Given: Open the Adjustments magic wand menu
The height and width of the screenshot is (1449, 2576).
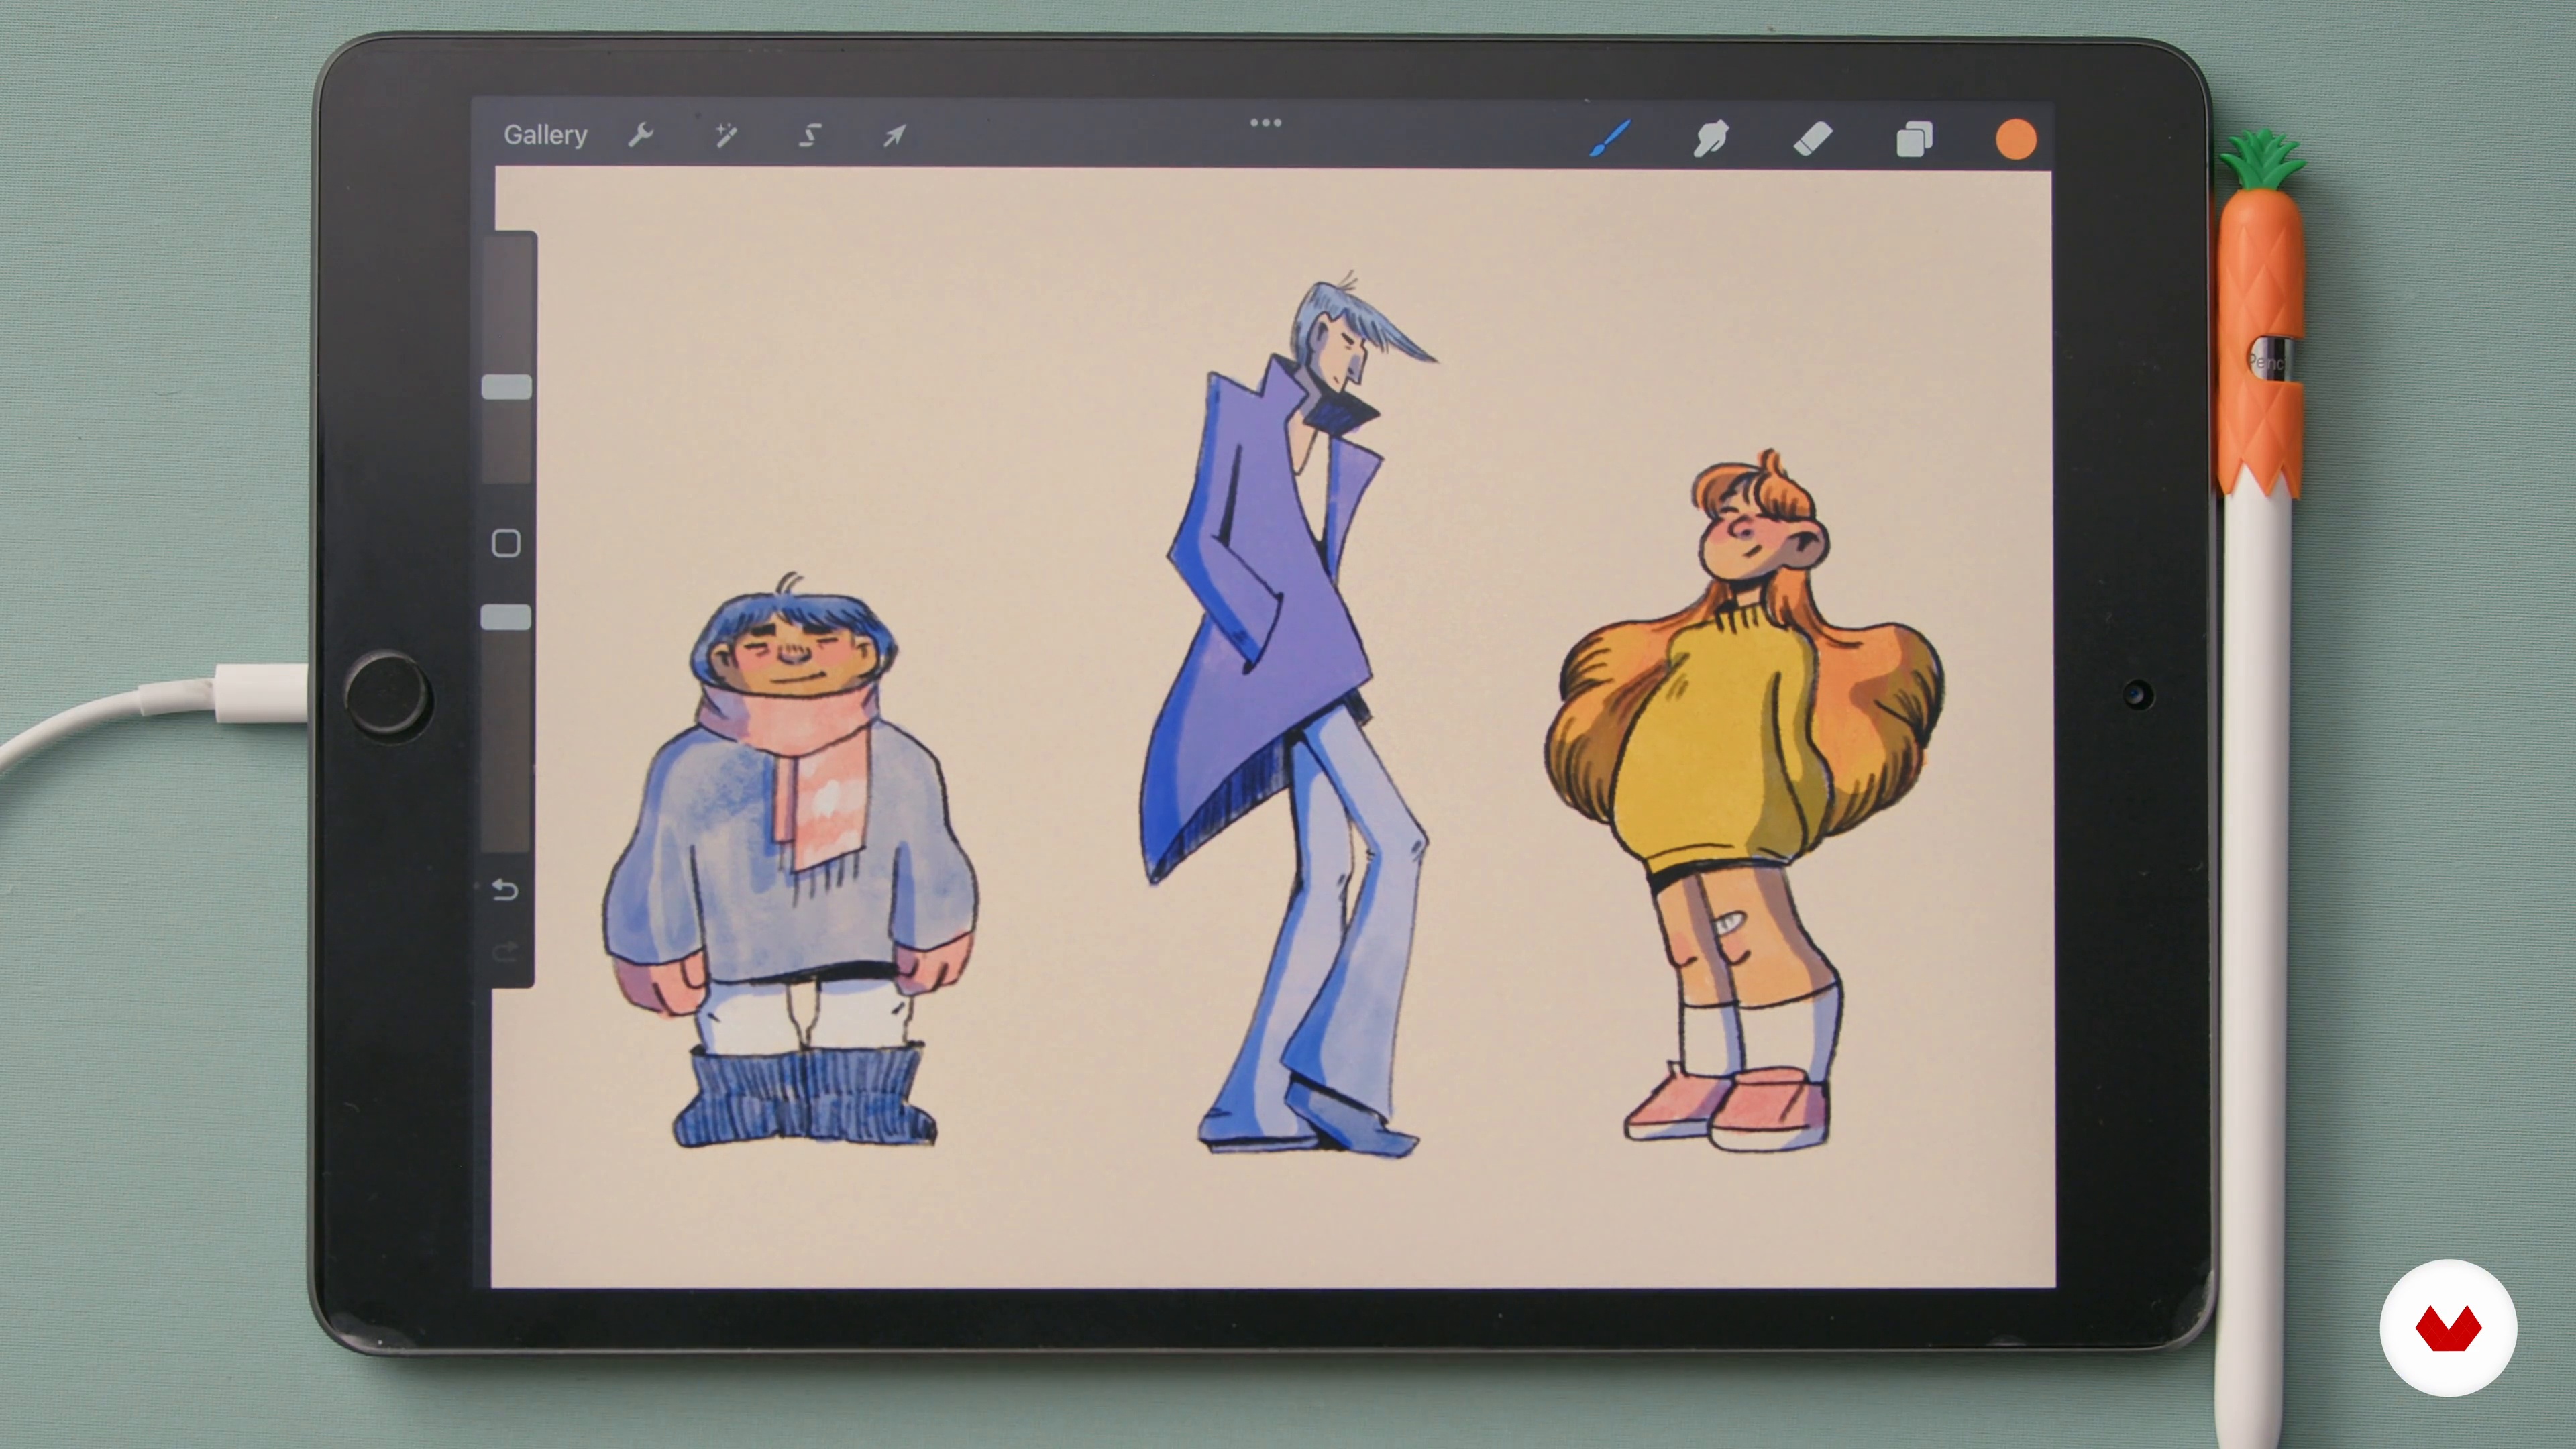Looking at the screenshot, I should point(726,135).
